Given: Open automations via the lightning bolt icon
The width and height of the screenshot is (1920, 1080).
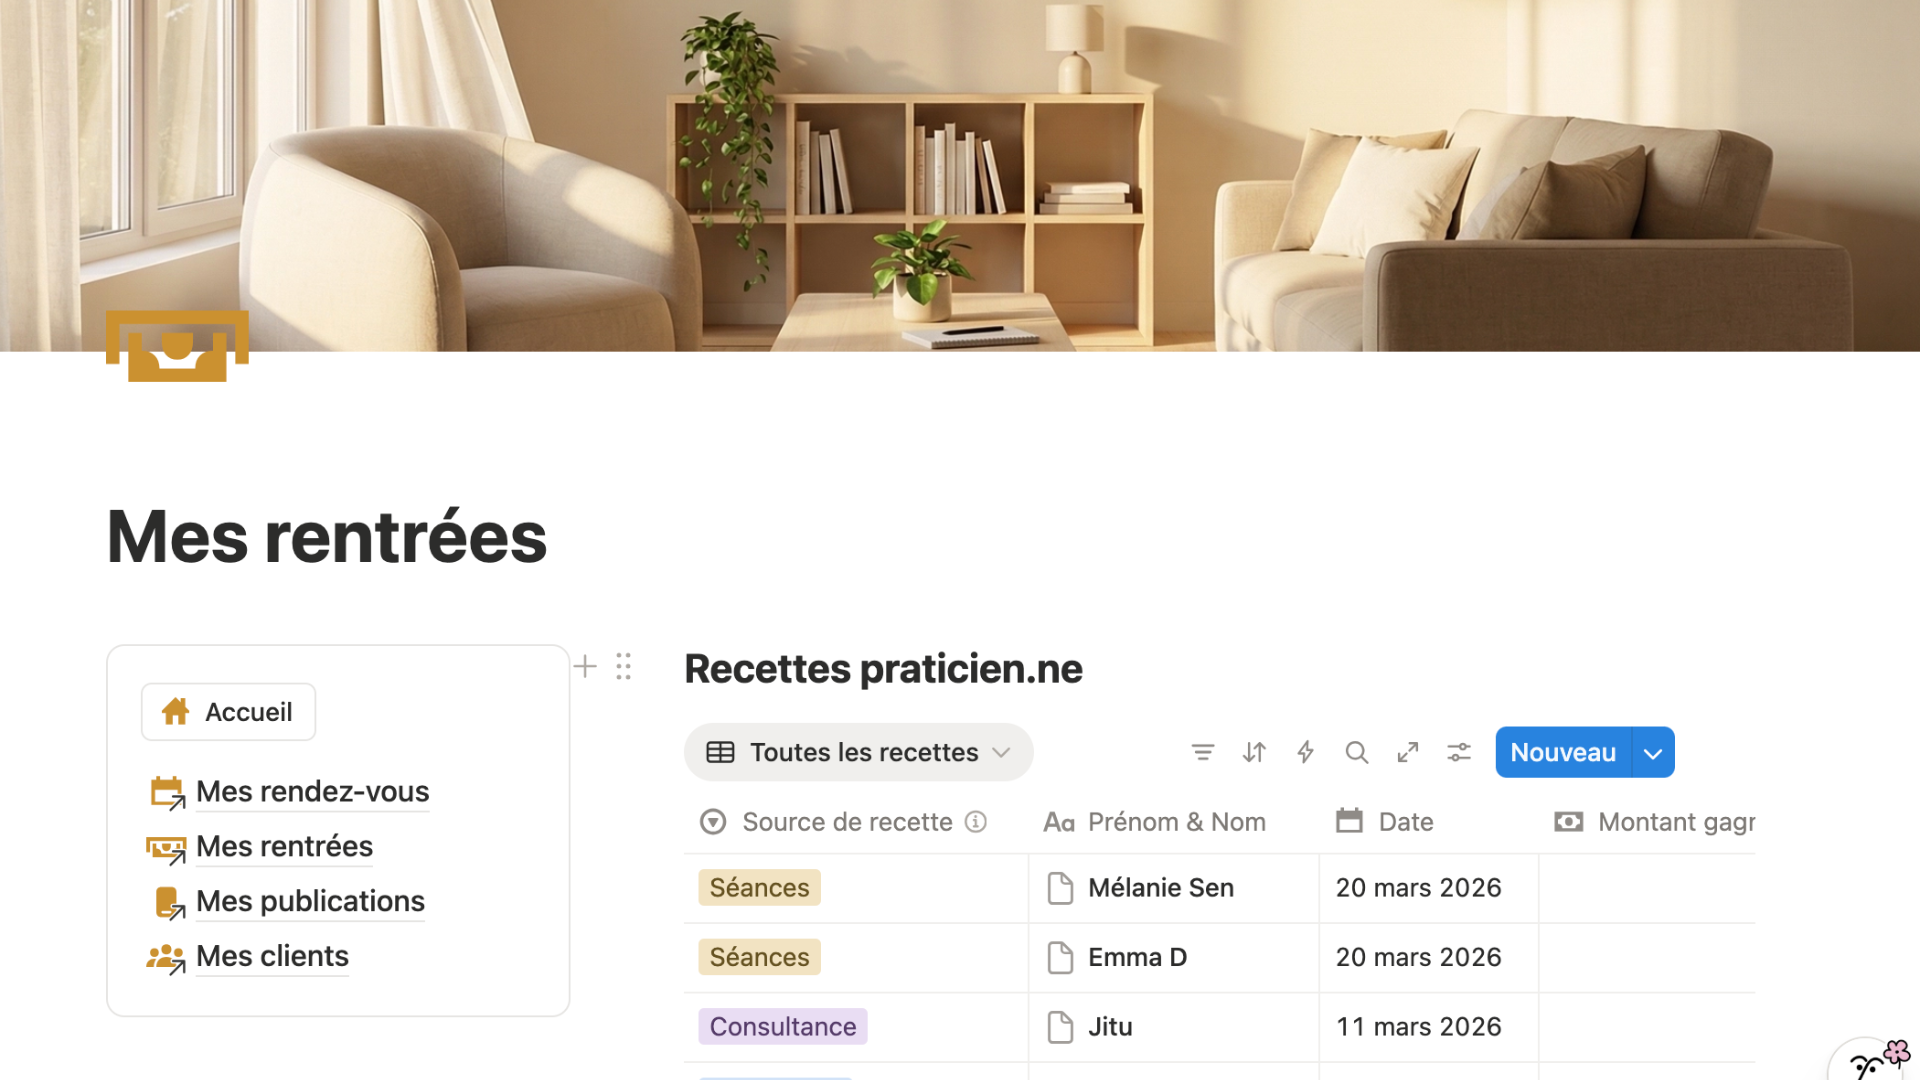Looking at the screenshot, I should tap(1305, 752).
